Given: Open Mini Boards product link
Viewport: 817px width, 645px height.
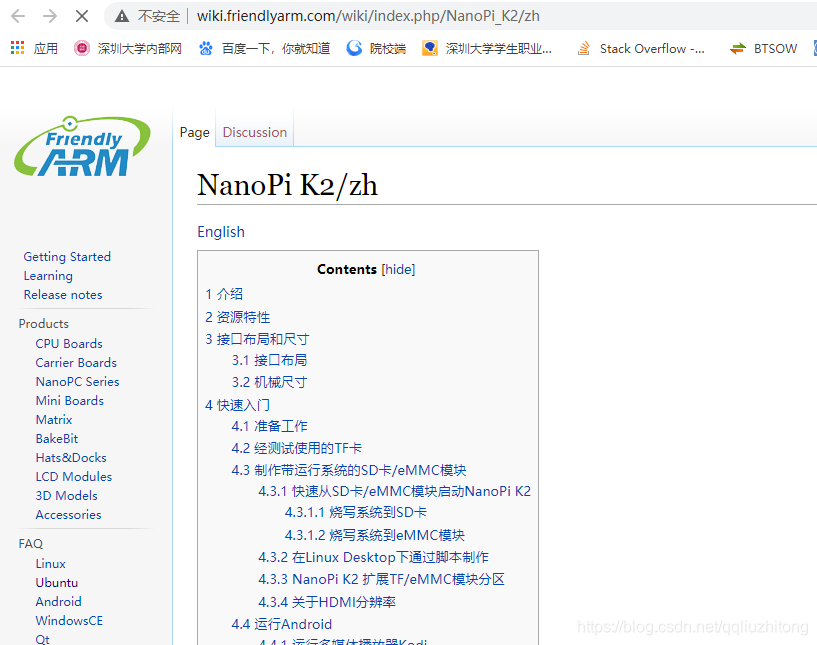Looking at the screenshot, I should point(70,401).
